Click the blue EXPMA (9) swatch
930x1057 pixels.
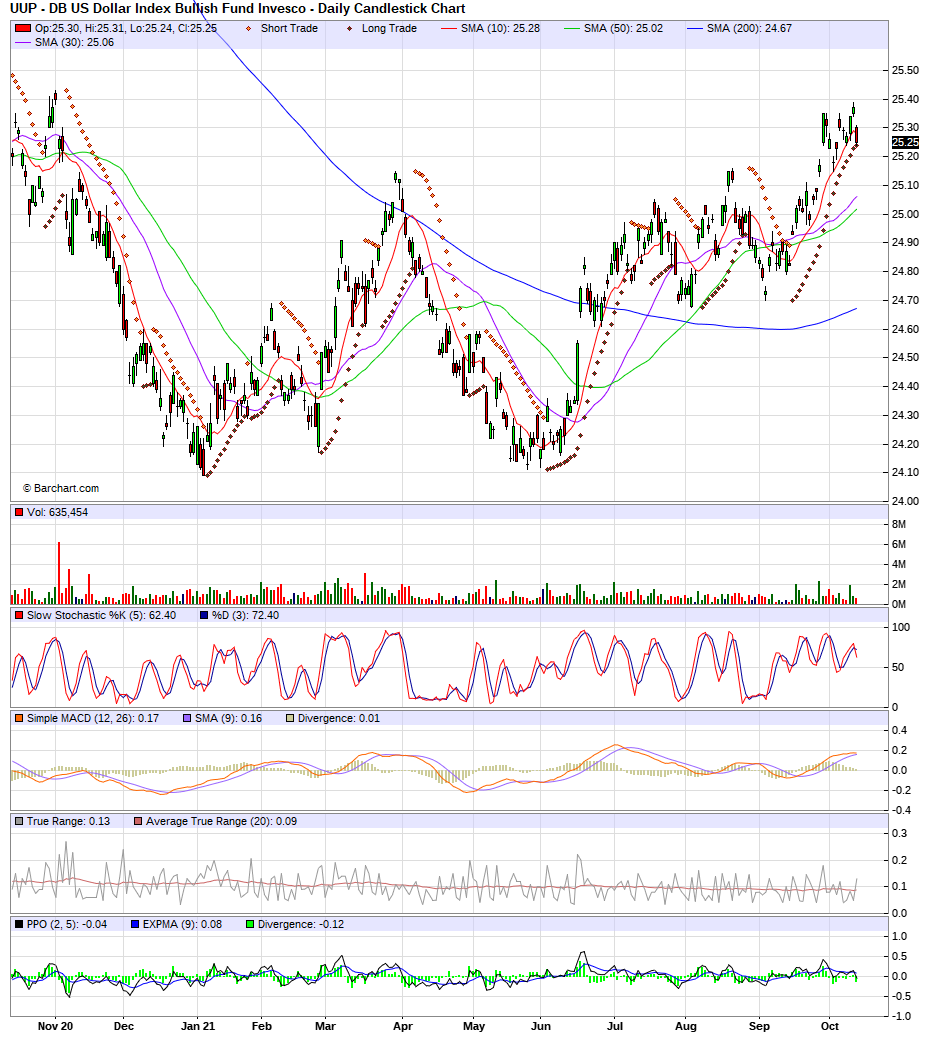click(x=135, y=925)
